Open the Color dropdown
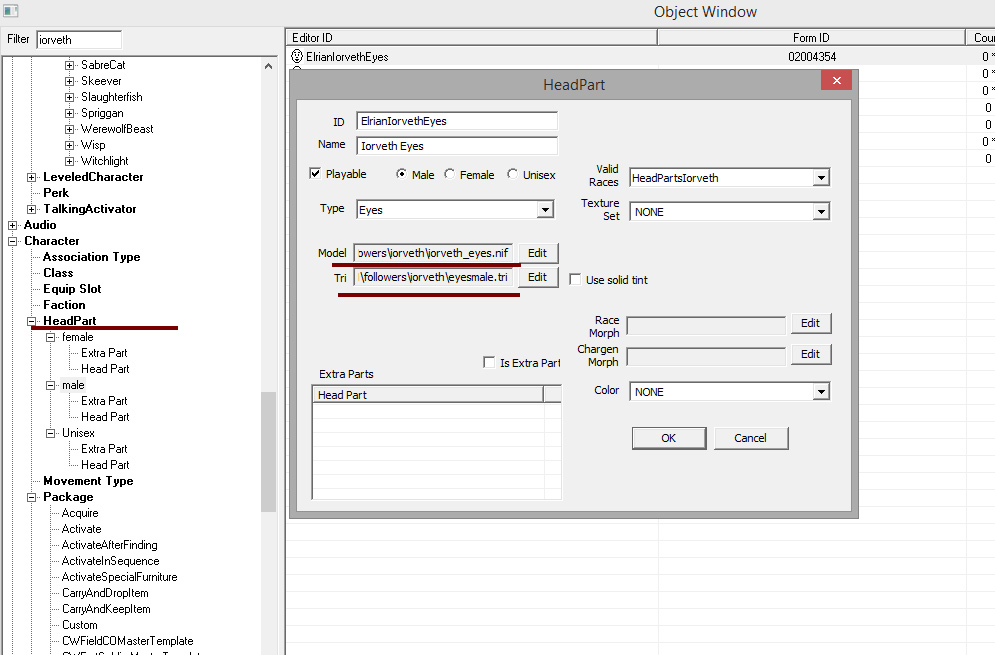This screenshot has height=655, width=995. (821, 392)
